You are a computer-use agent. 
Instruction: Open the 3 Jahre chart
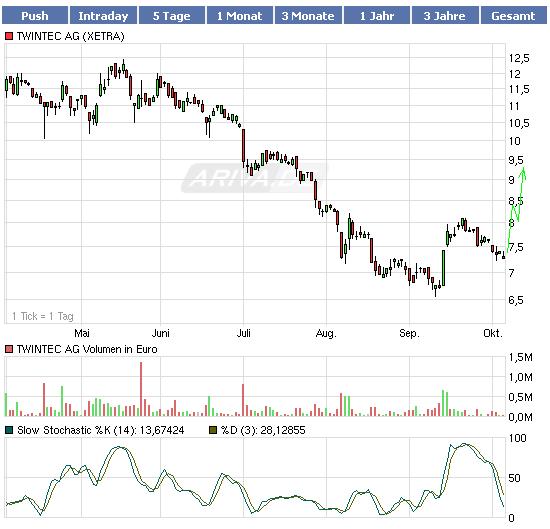(445, 16)
